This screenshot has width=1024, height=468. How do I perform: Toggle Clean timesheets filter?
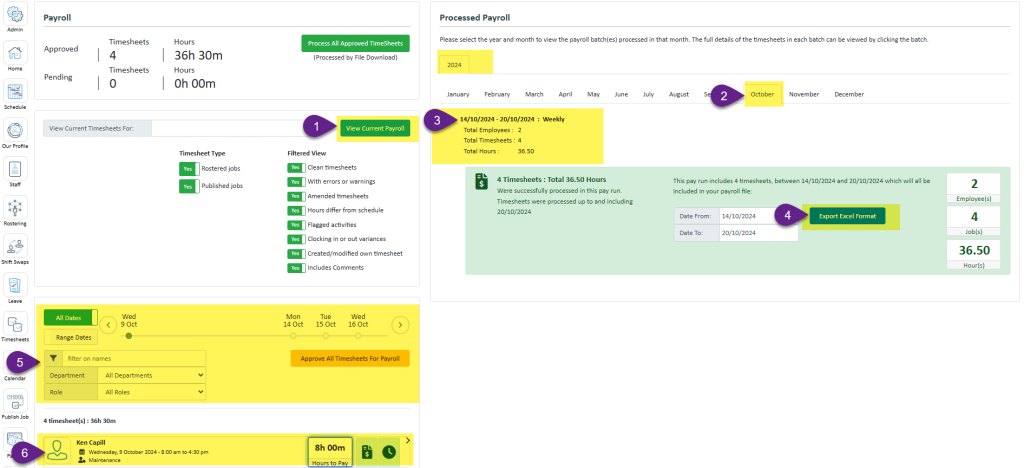point(296,168)
